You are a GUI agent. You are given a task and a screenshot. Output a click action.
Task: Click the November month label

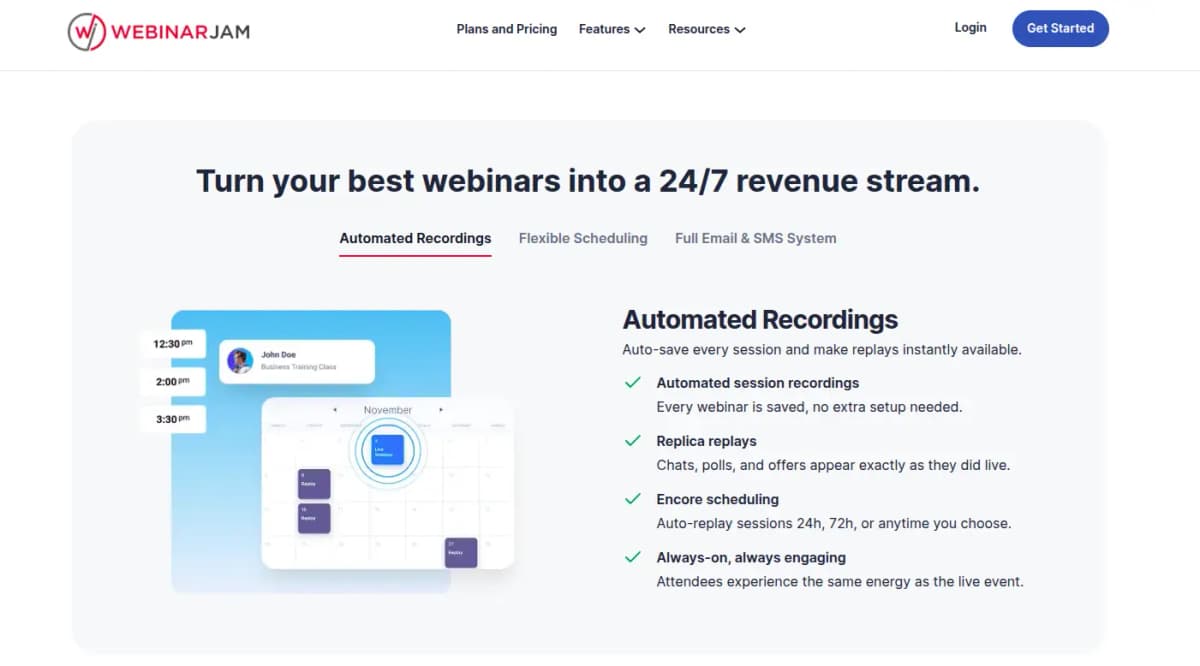(x=388, y=410)
